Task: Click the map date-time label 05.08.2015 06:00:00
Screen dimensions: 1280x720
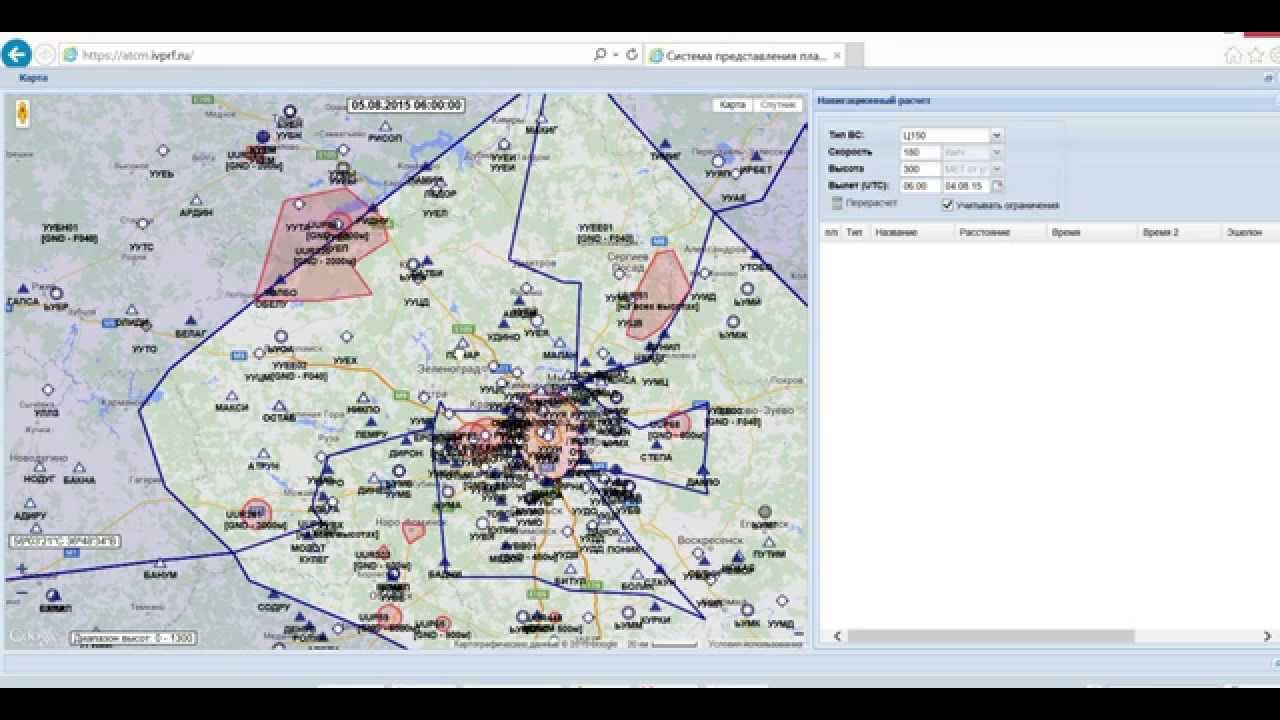Action: pyautogui.click(x=406, y=104)
